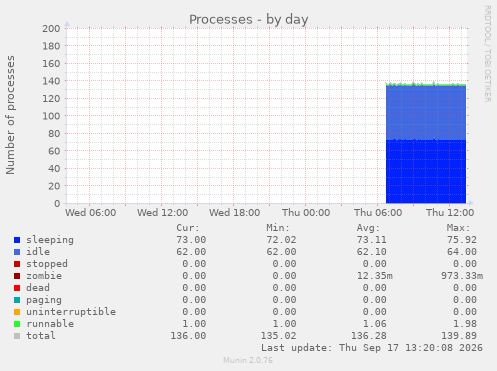Click the 'idle' legend label
The image size is (497, 371).
point(38,252)
